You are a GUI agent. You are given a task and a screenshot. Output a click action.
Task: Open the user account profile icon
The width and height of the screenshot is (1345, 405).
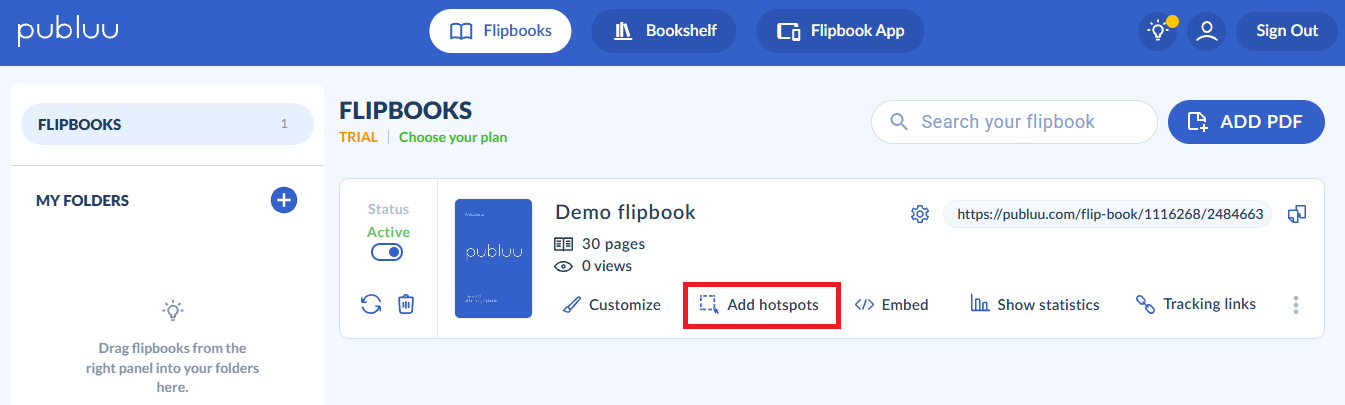click(1207, 31)
